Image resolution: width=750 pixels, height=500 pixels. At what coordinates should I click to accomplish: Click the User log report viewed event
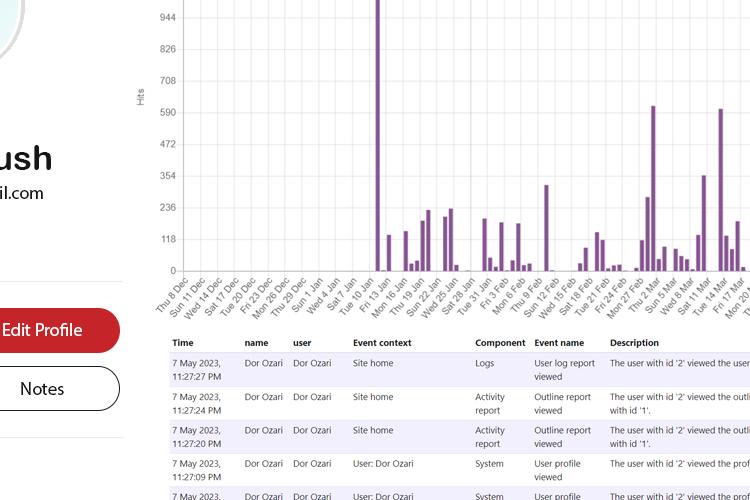(x=564, y=370)
